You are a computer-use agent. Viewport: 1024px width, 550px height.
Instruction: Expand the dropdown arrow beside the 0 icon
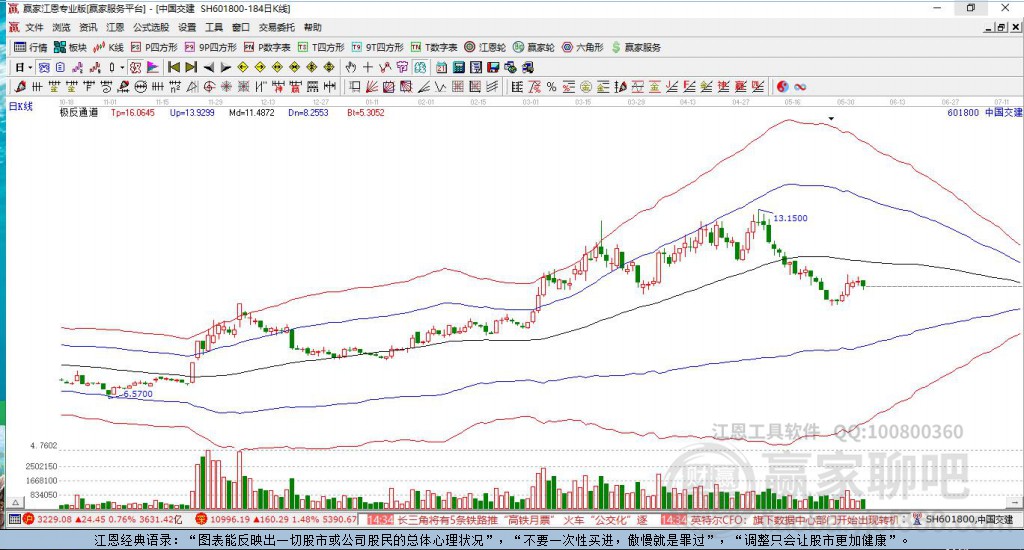tap(122, 67)
